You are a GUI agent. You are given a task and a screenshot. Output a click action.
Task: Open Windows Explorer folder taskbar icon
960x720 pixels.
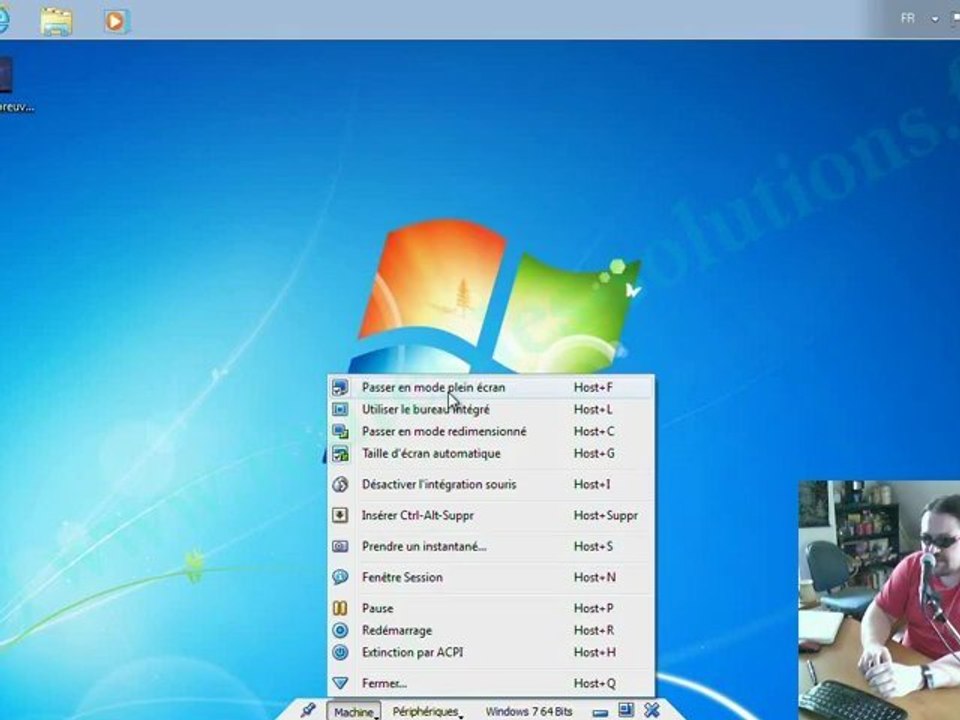click(x=56, y=21)
